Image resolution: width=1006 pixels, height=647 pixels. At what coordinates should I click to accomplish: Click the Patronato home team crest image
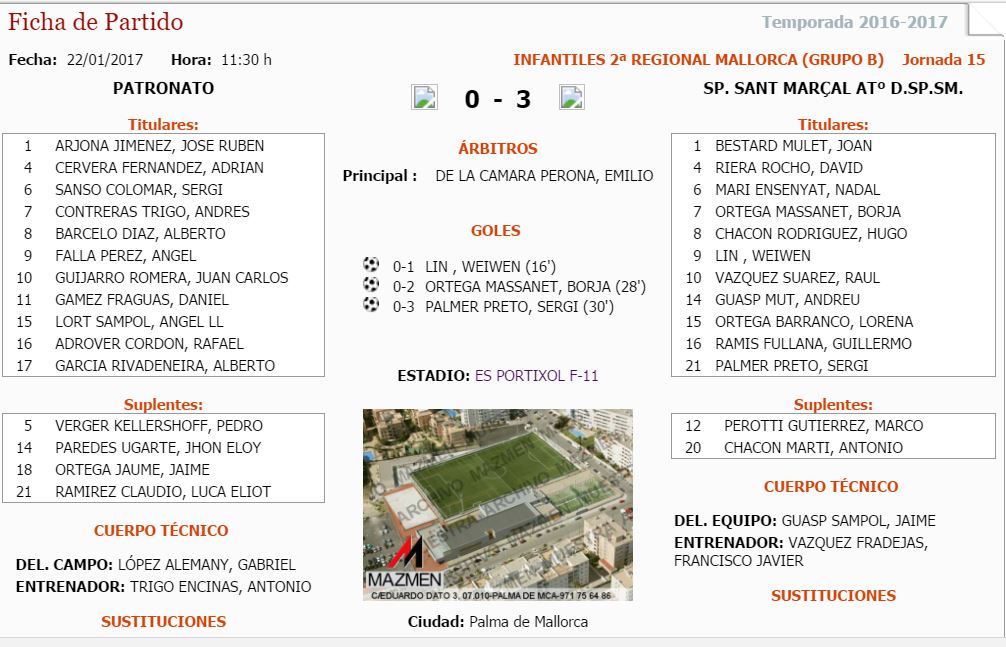point(424,98)
